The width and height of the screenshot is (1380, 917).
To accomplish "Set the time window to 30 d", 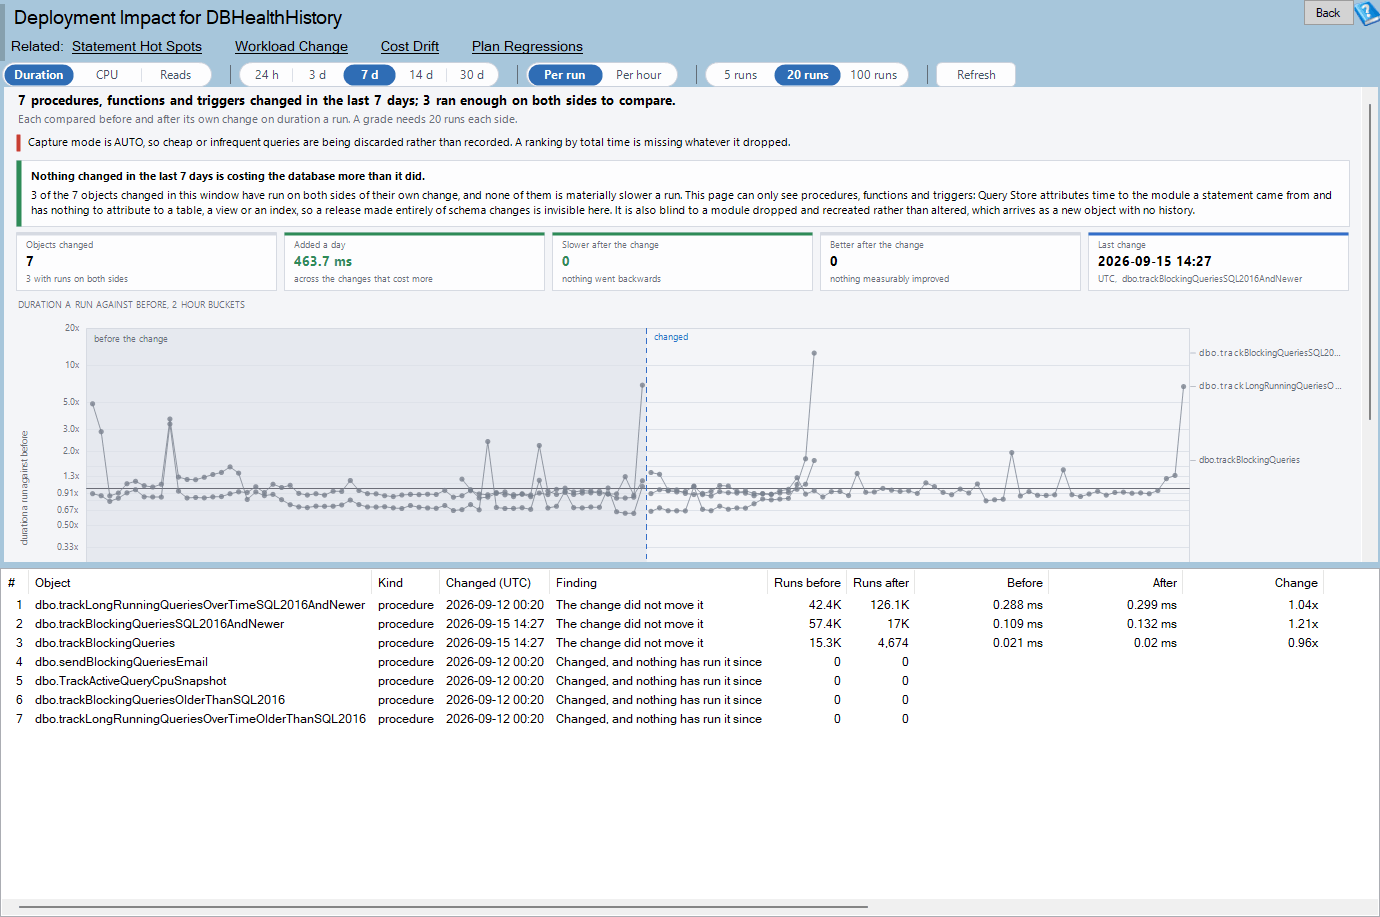I will pos(472,75).
